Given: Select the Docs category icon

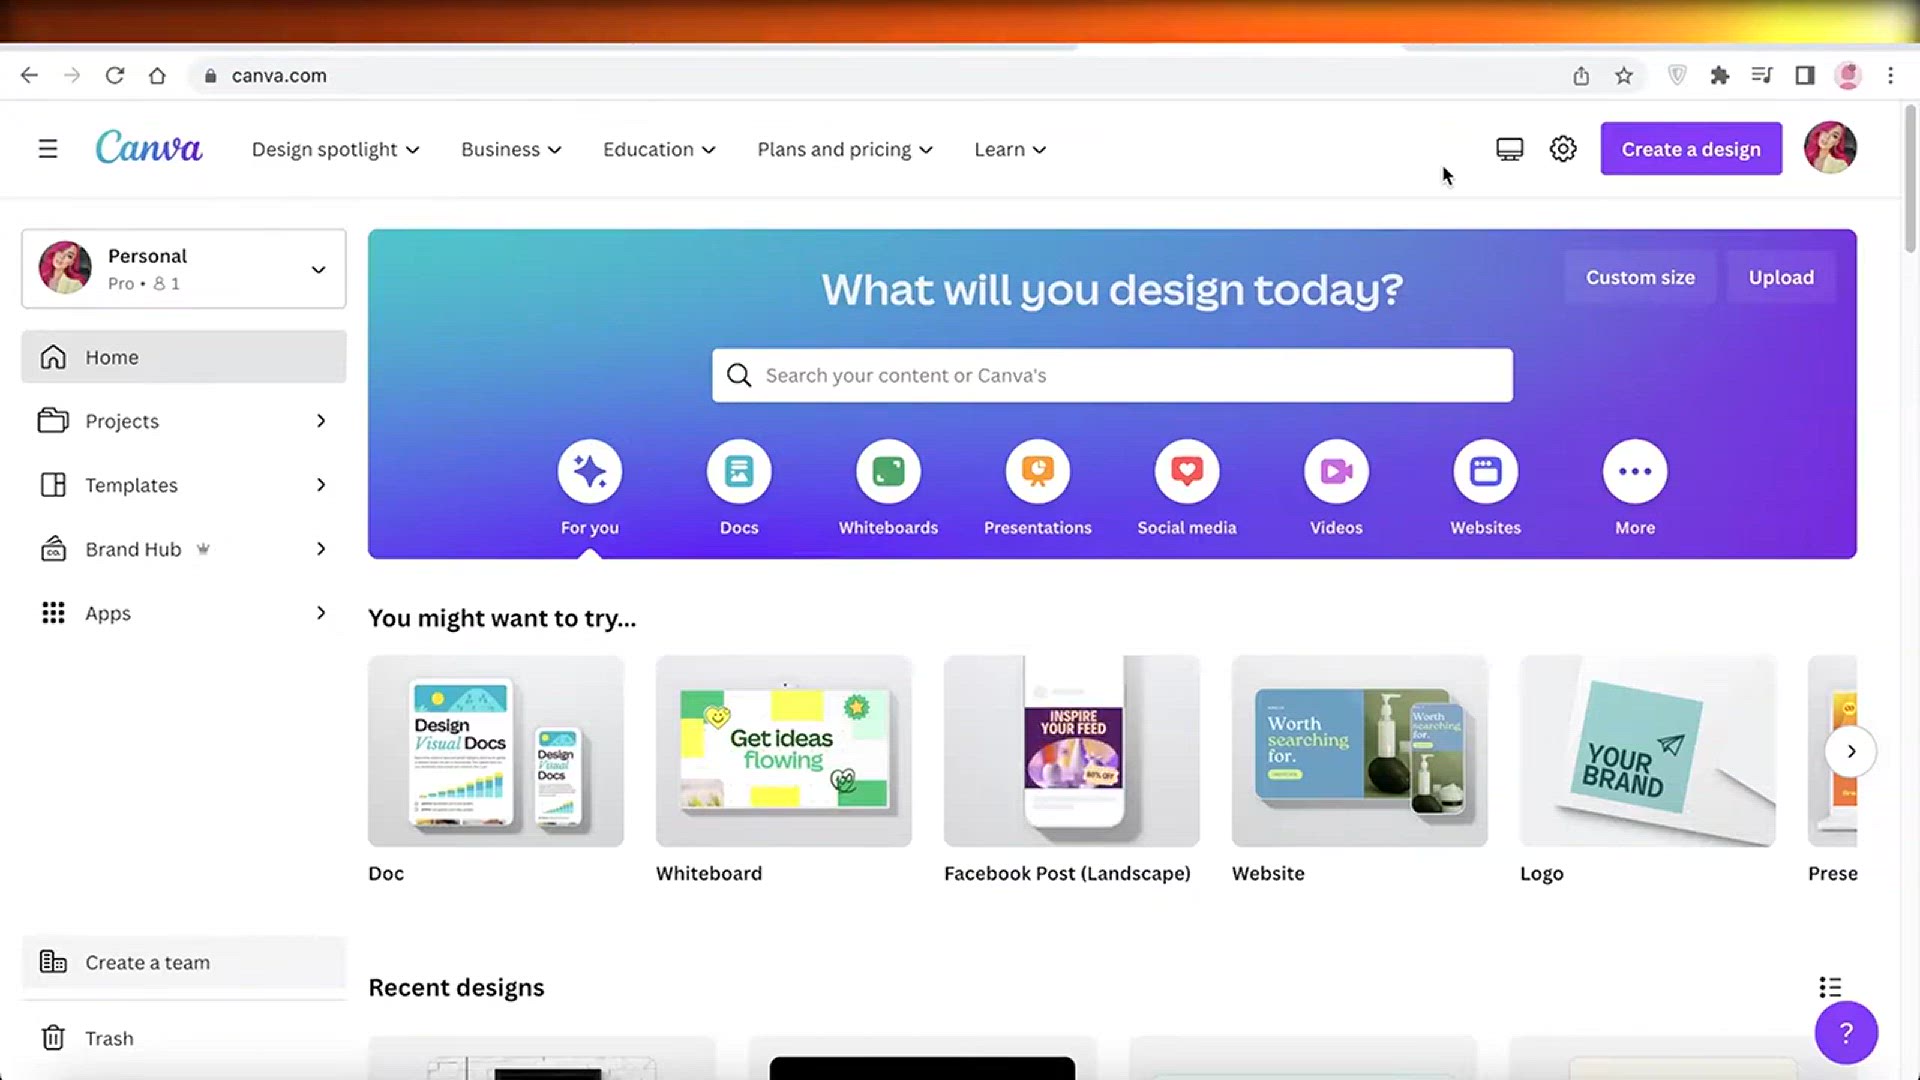Looking at the screenshot, I should coord(739,471).
